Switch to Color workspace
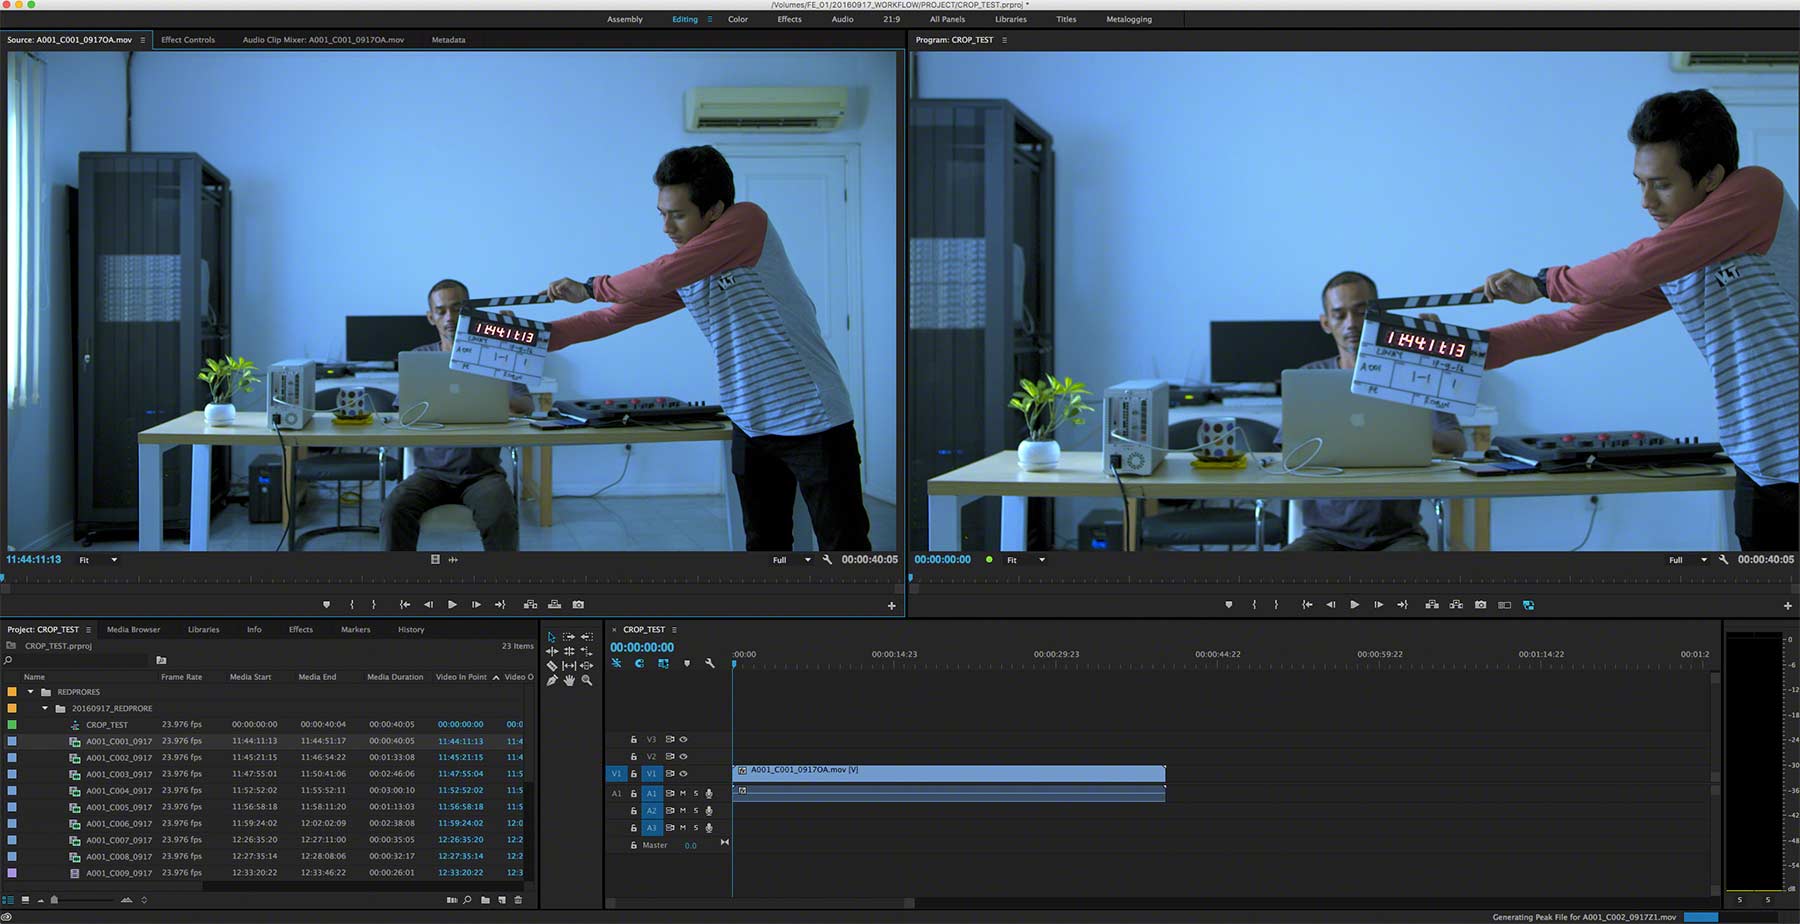This screenshot has width=1800, height=924. pyautogui.click(x=738, y=19)
